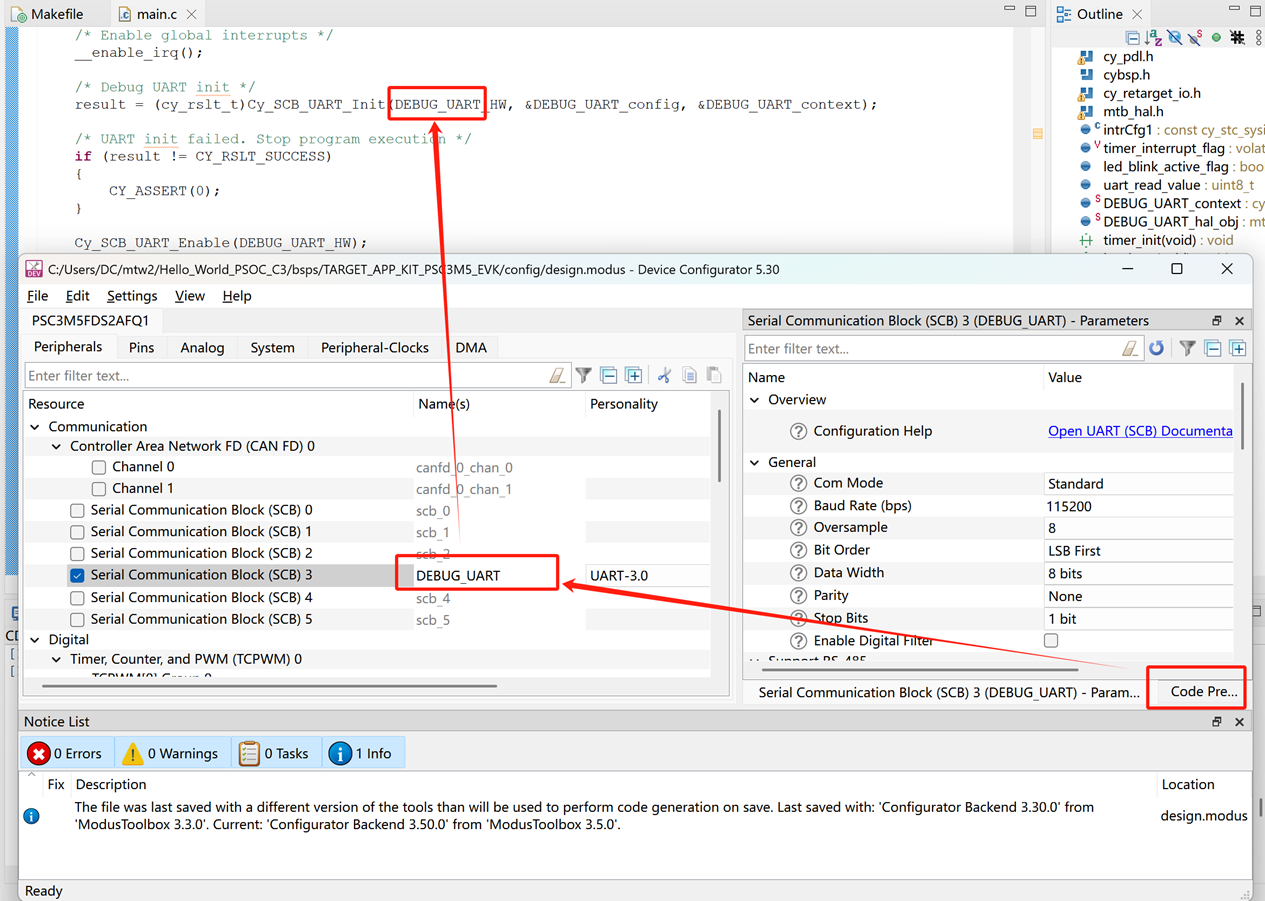Collapse the Timer, Counter, and PWM node
This screenshot has width=1265, height=901.
(x=57, y=660)
